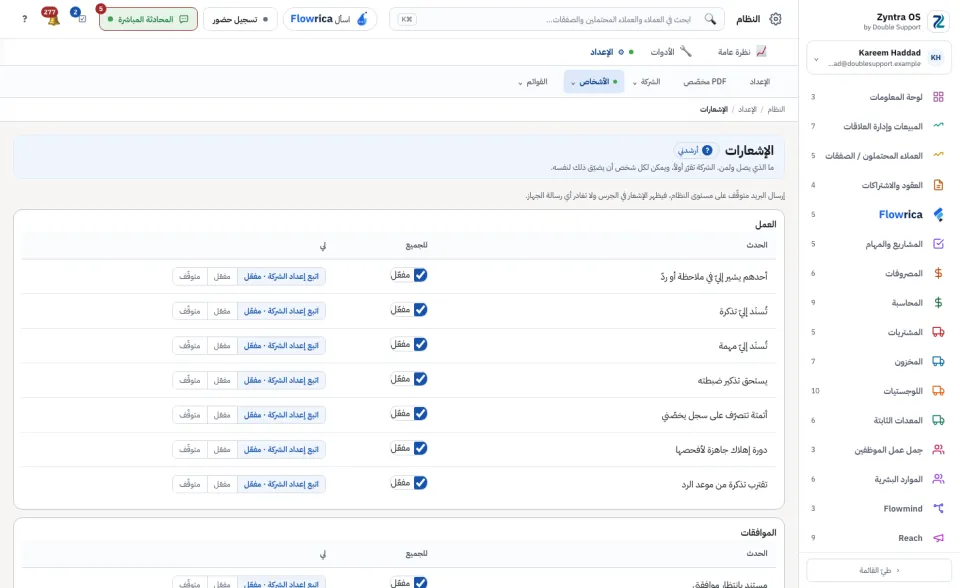Image resolution: width=960 pixels, height=588 pixels.
Task: Toggle checkbox for 'مستند بانتظار موافقة' in Approvals
Action: [420, 582]
